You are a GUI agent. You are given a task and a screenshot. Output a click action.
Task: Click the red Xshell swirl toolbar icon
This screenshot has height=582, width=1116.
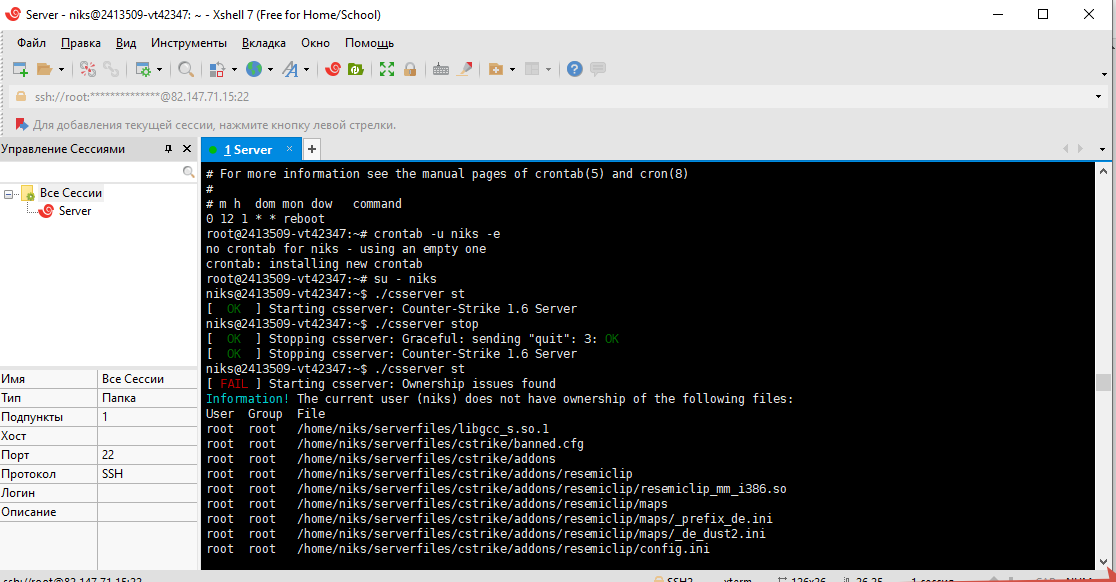point(332,69)
